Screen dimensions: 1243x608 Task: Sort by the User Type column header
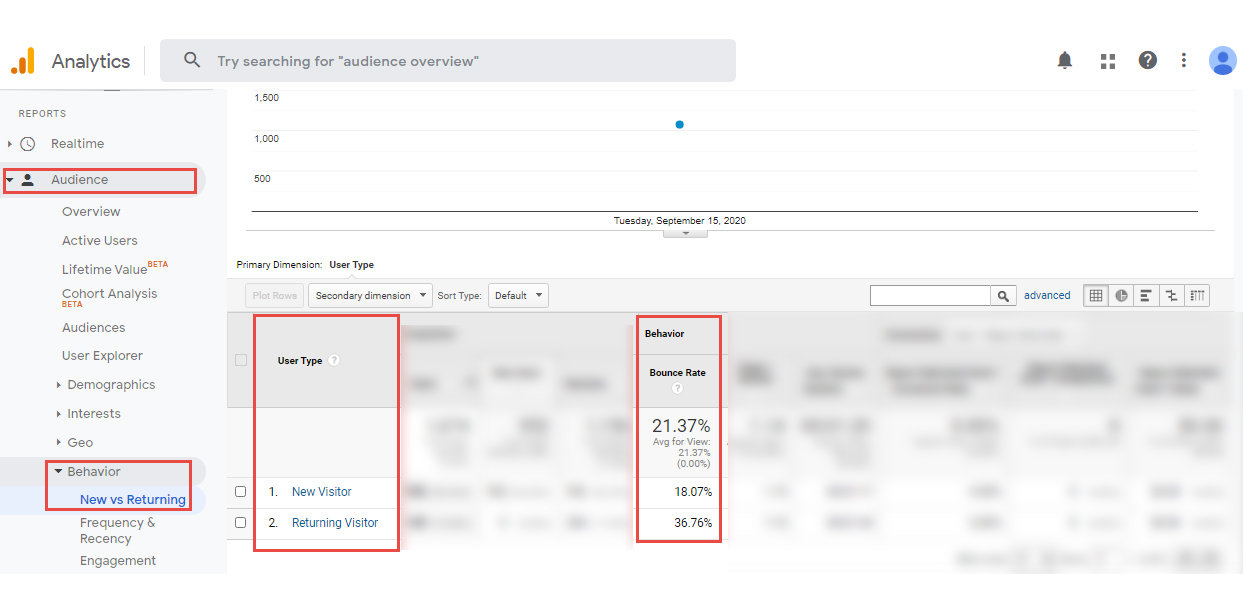pyautogui.click(x=300, y=360)
